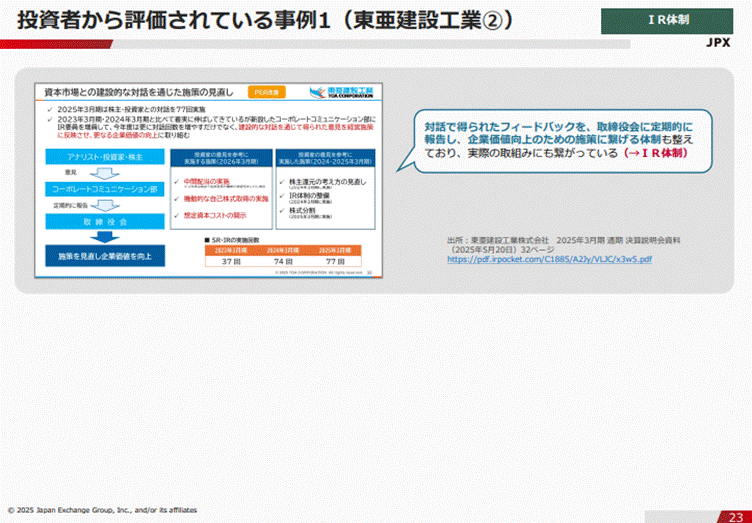The image size is (752, 523).
Task: Click the TOA Corporation logo
Action: click(347, 90)
